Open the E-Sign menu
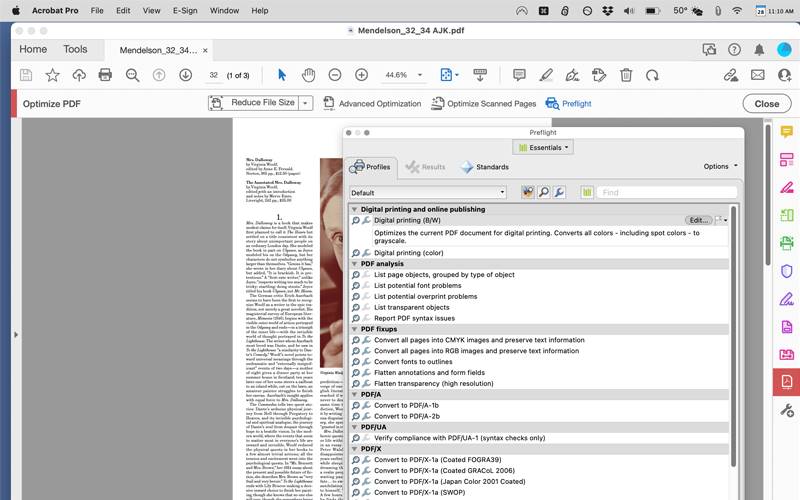 coord(185,10)
